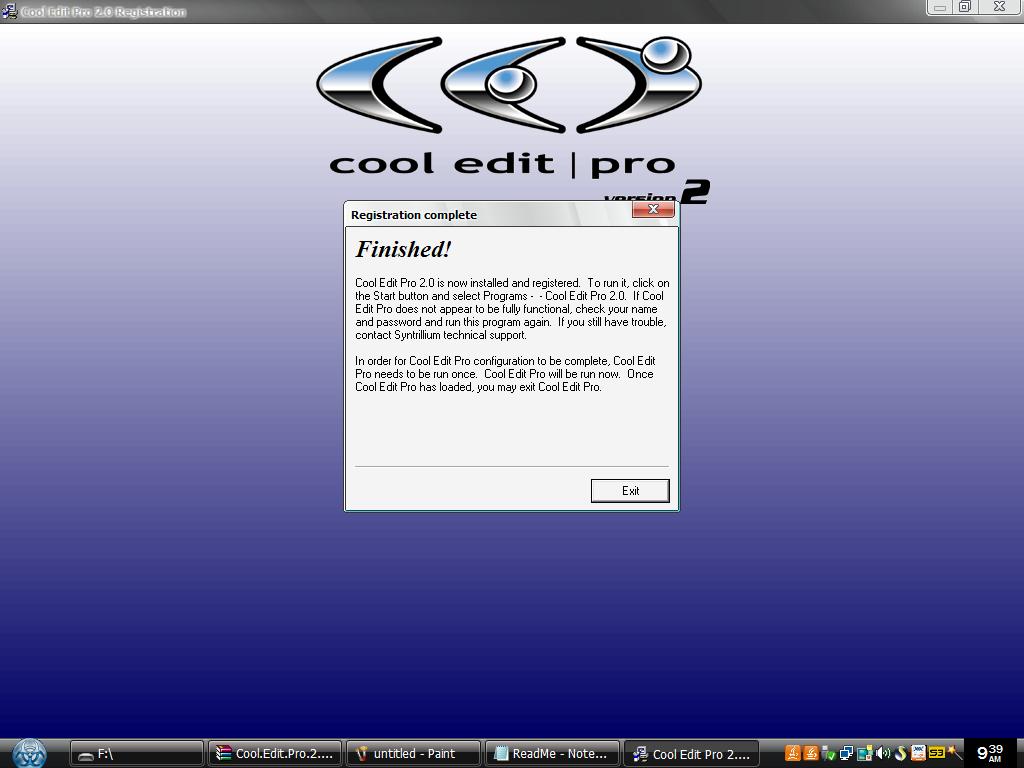The image size is (1024, 768).
Task: Click the magic wand tray icon
Action: [954, 753]
